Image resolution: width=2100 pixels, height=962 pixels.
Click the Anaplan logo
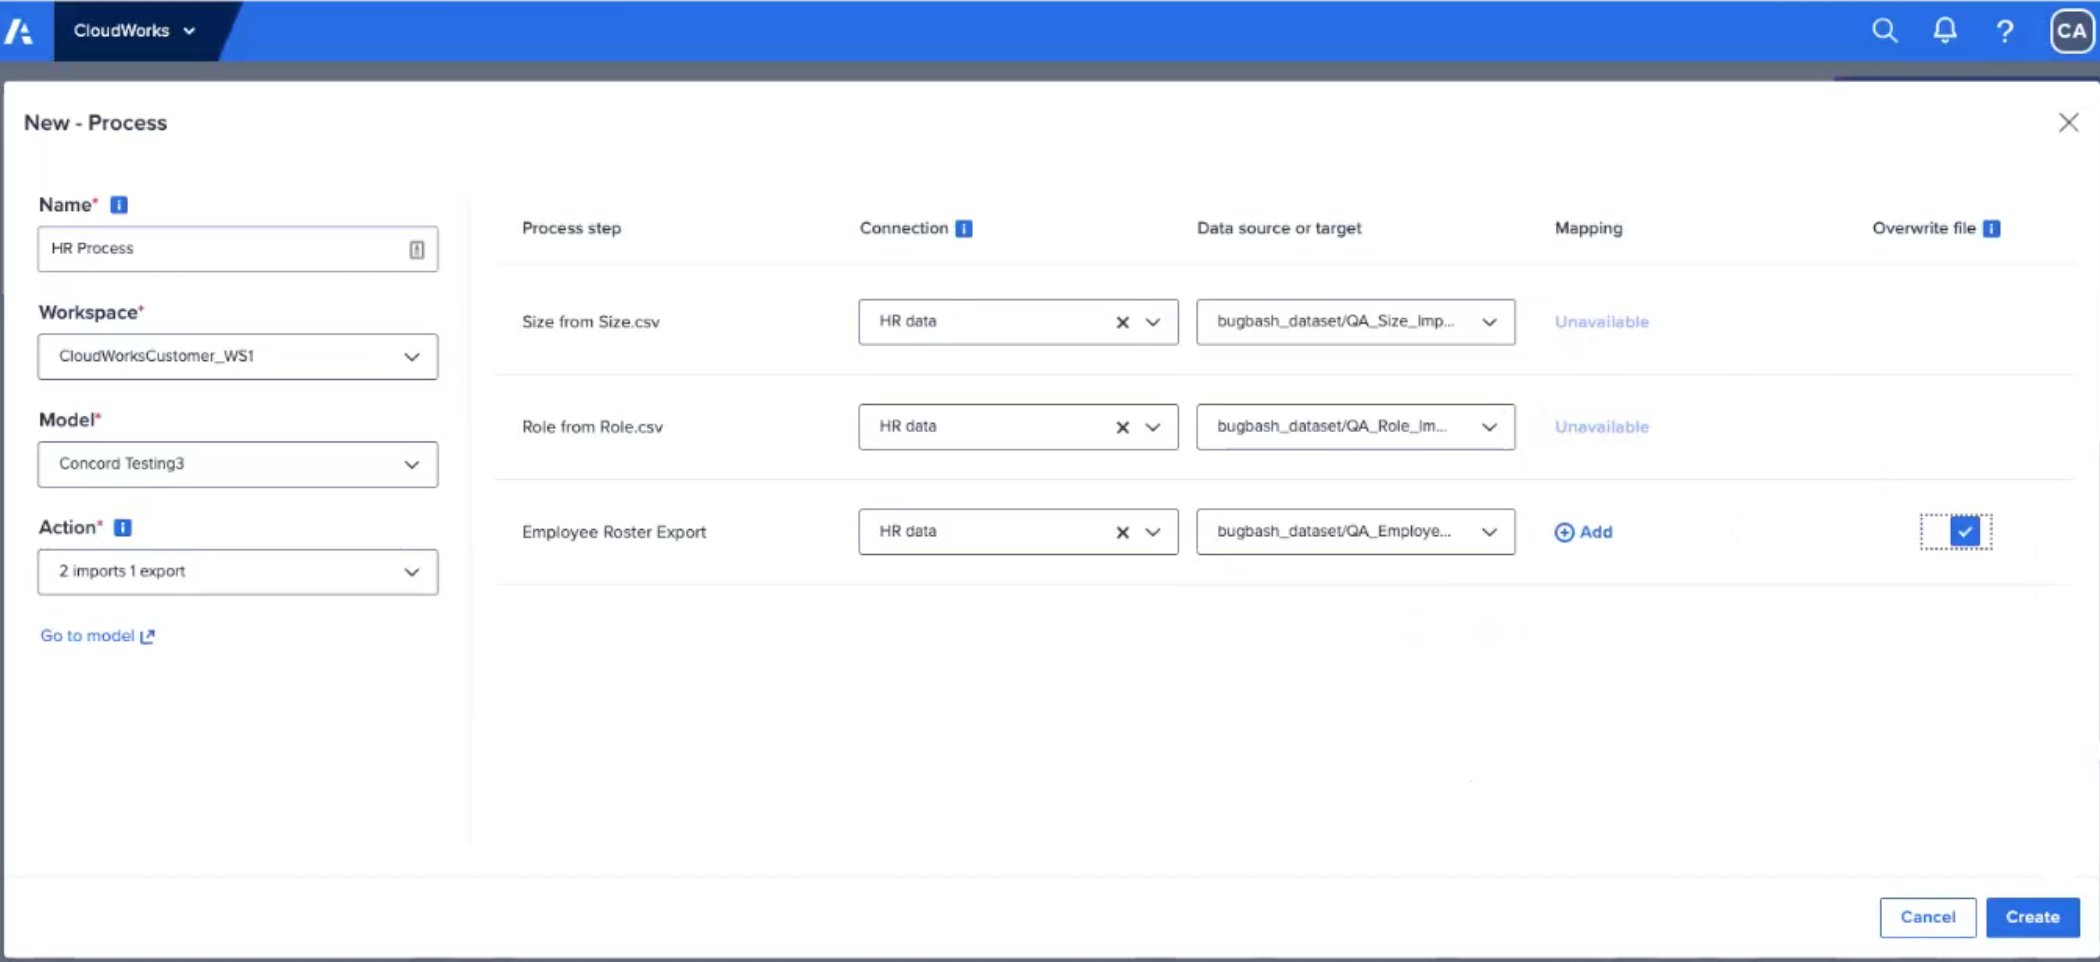pos(21,31)
